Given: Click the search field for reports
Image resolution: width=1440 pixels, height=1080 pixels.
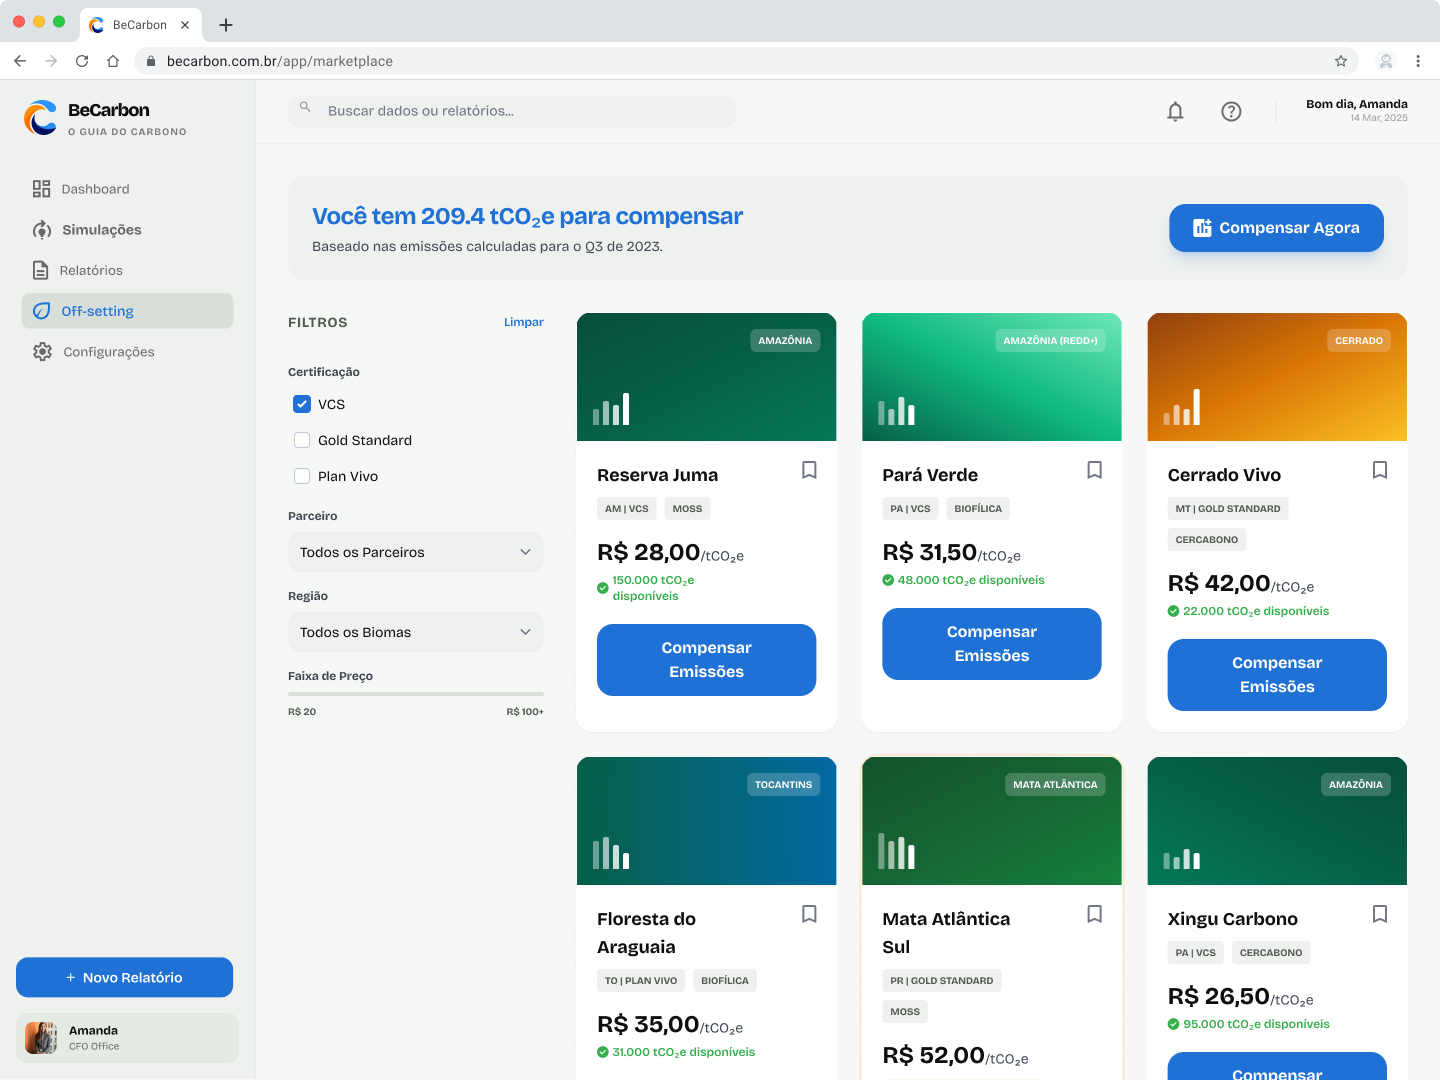Looking at the screenshot, I should [x=511, y=111].
